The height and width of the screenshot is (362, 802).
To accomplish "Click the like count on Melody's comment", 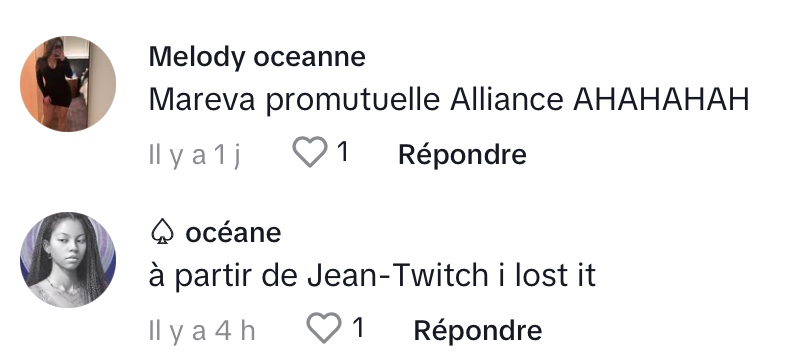I will 344,152.
